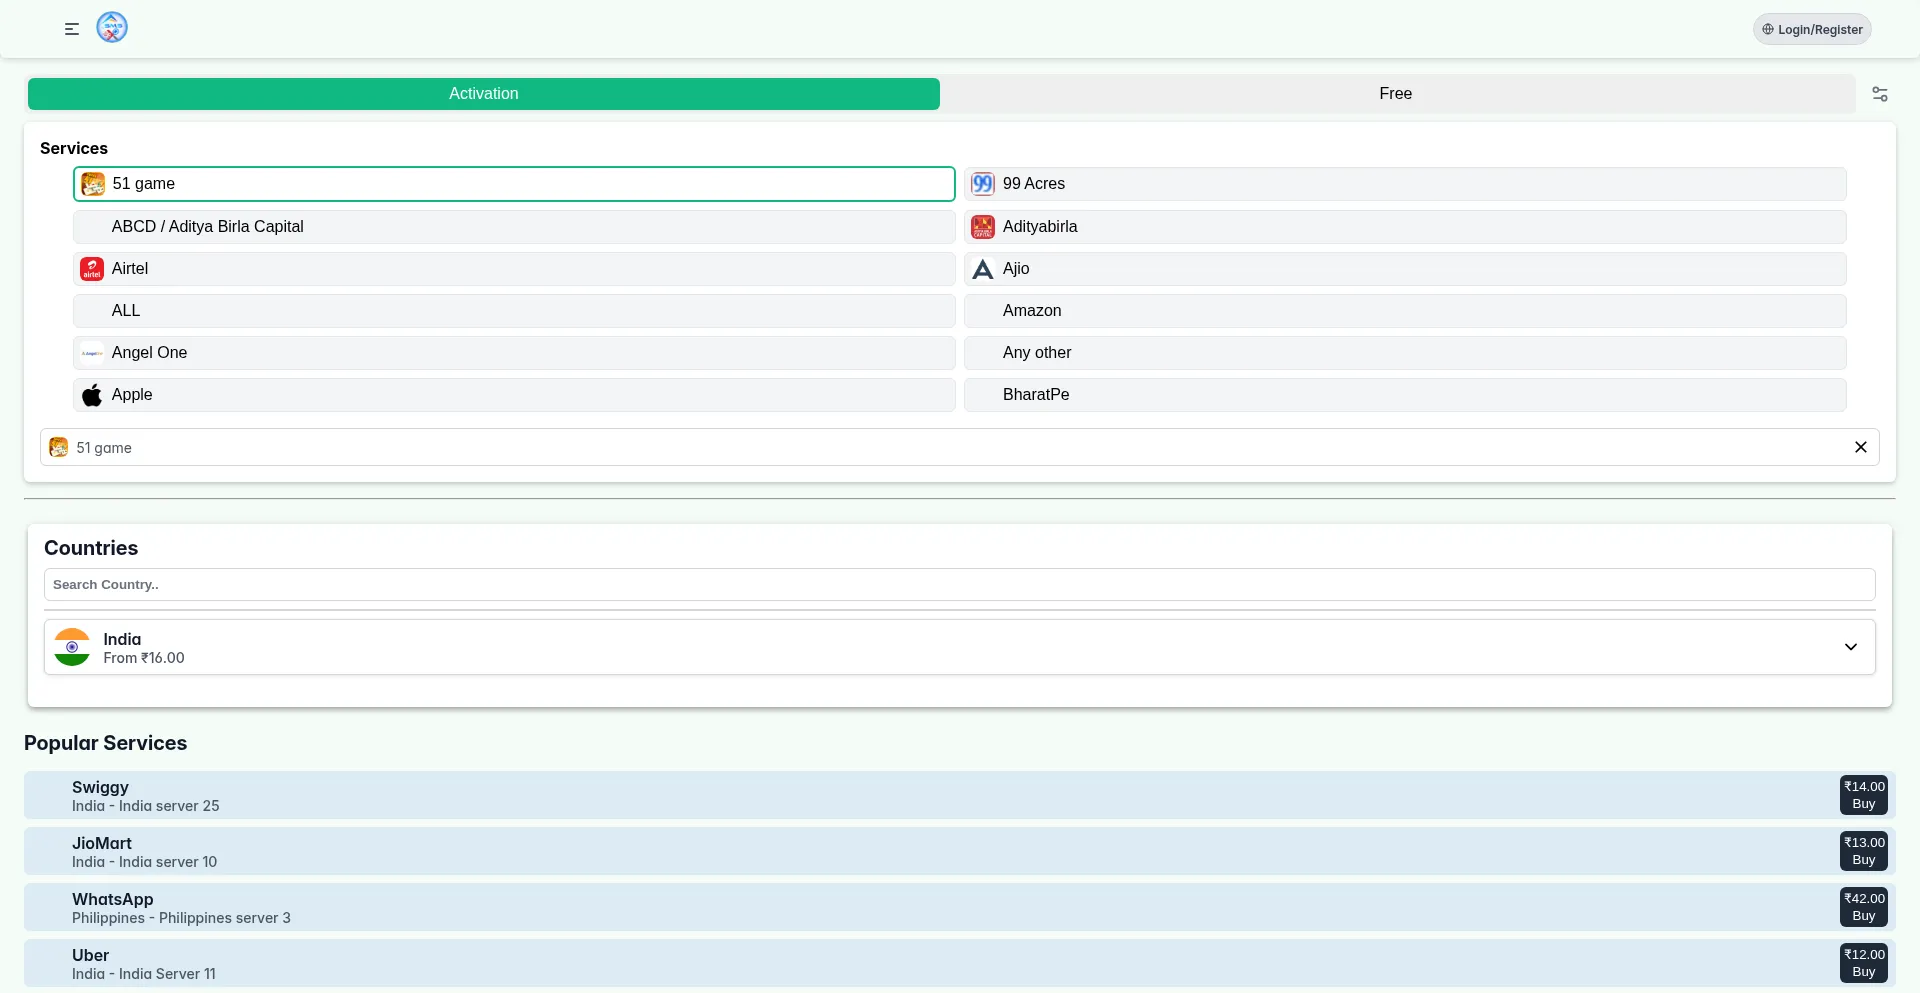1920x993 pixels.
Task: Click the WhatsApp service name
Action: coord(113,899)
